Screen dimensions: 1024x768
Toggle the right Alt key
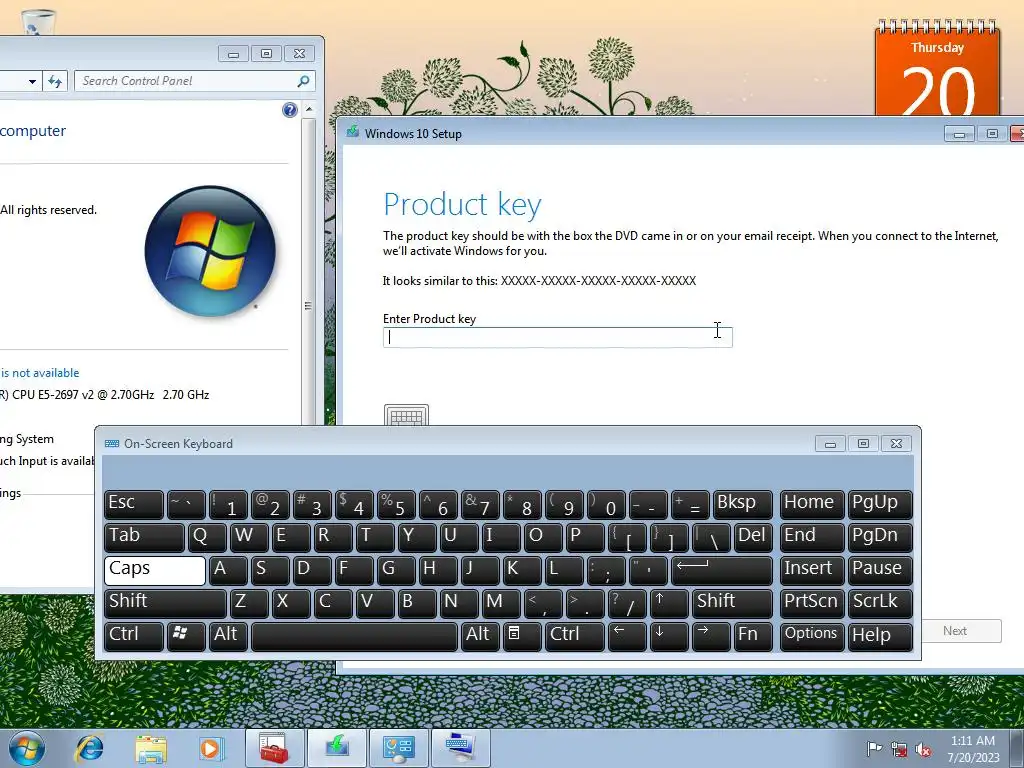(x=480, y=635)
